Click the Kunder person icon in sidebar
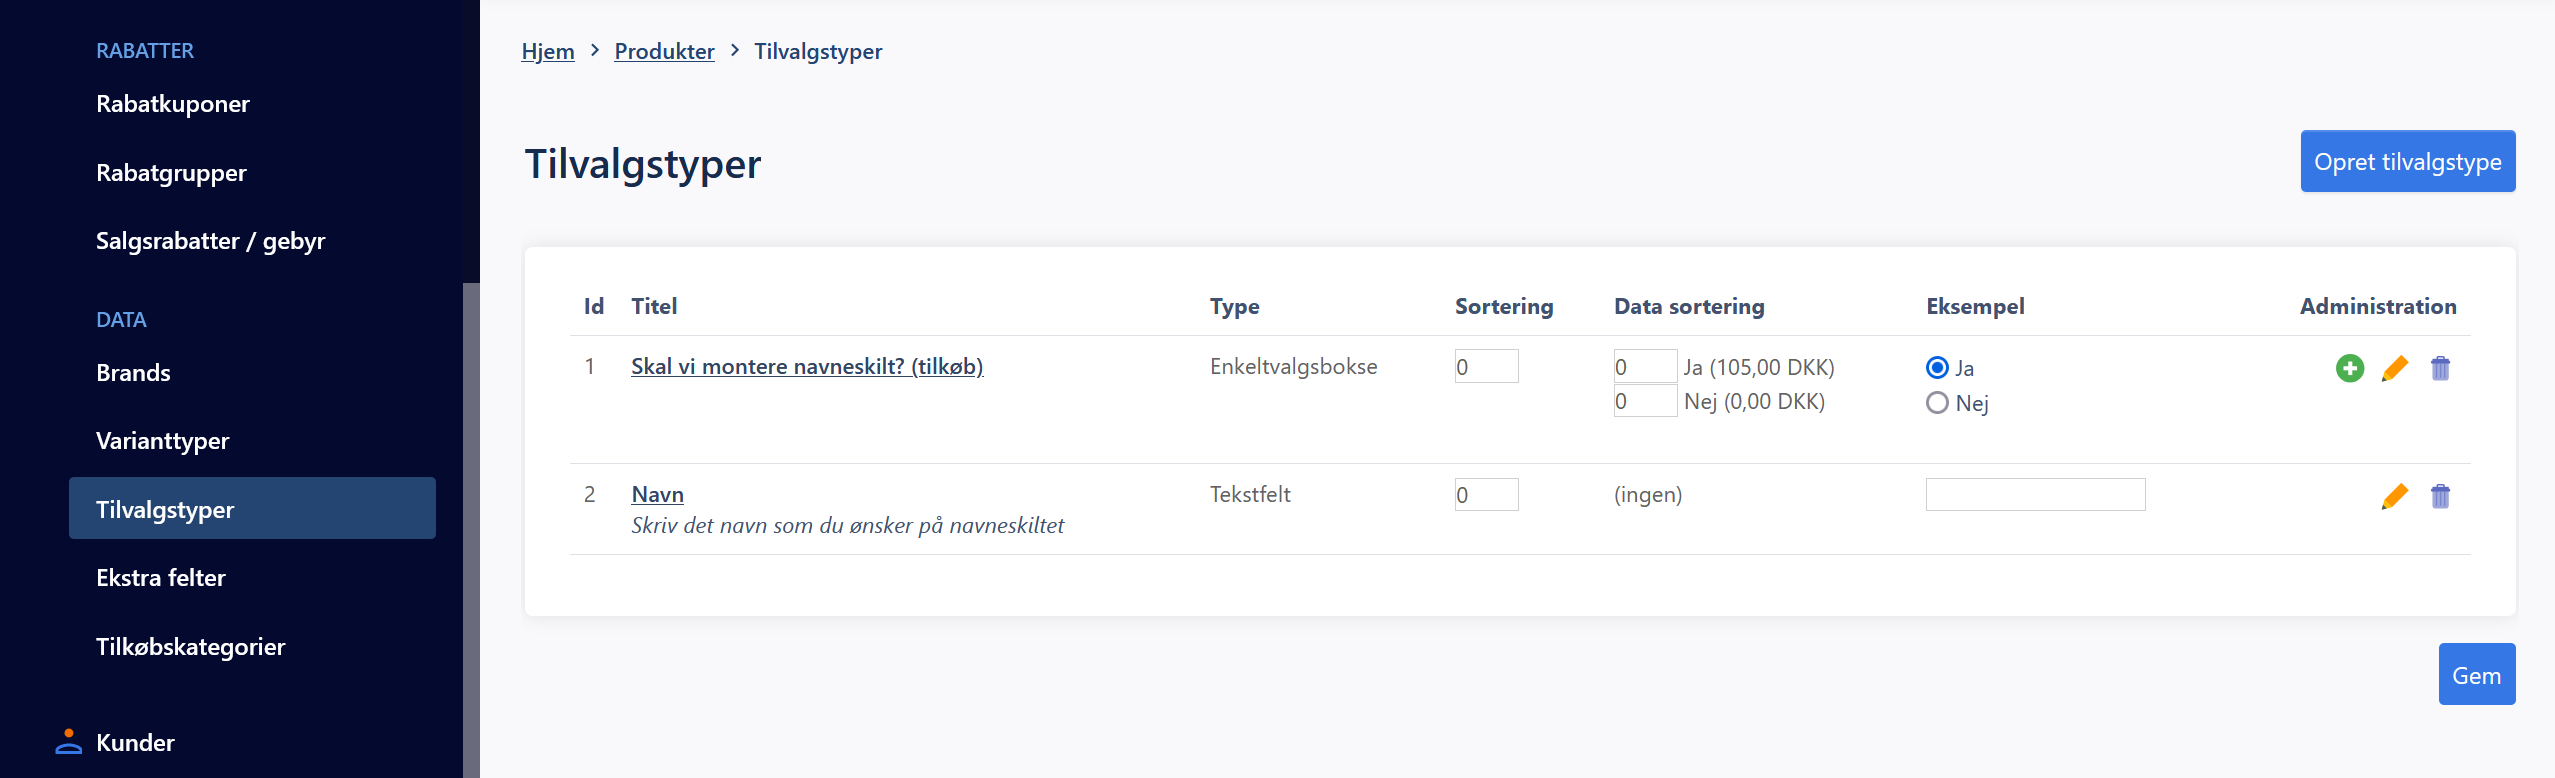Image resolution: width=2555 pixels, height=778 pixels. 68,742
